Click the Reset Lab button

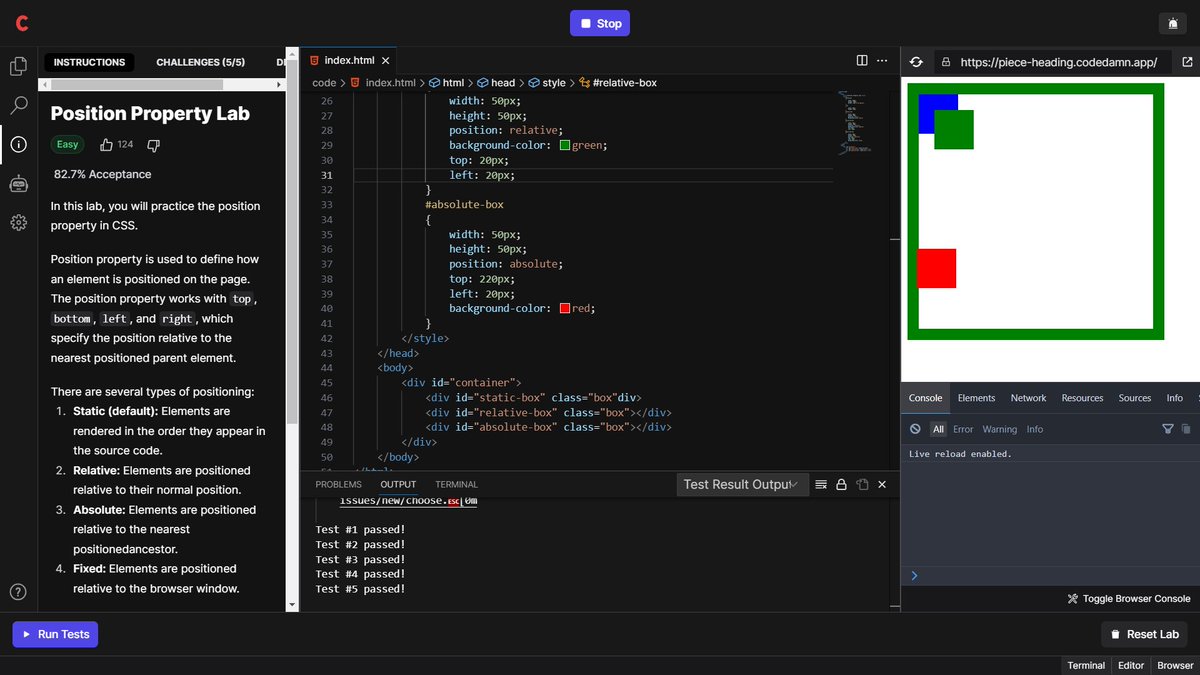coord(1144,634)
